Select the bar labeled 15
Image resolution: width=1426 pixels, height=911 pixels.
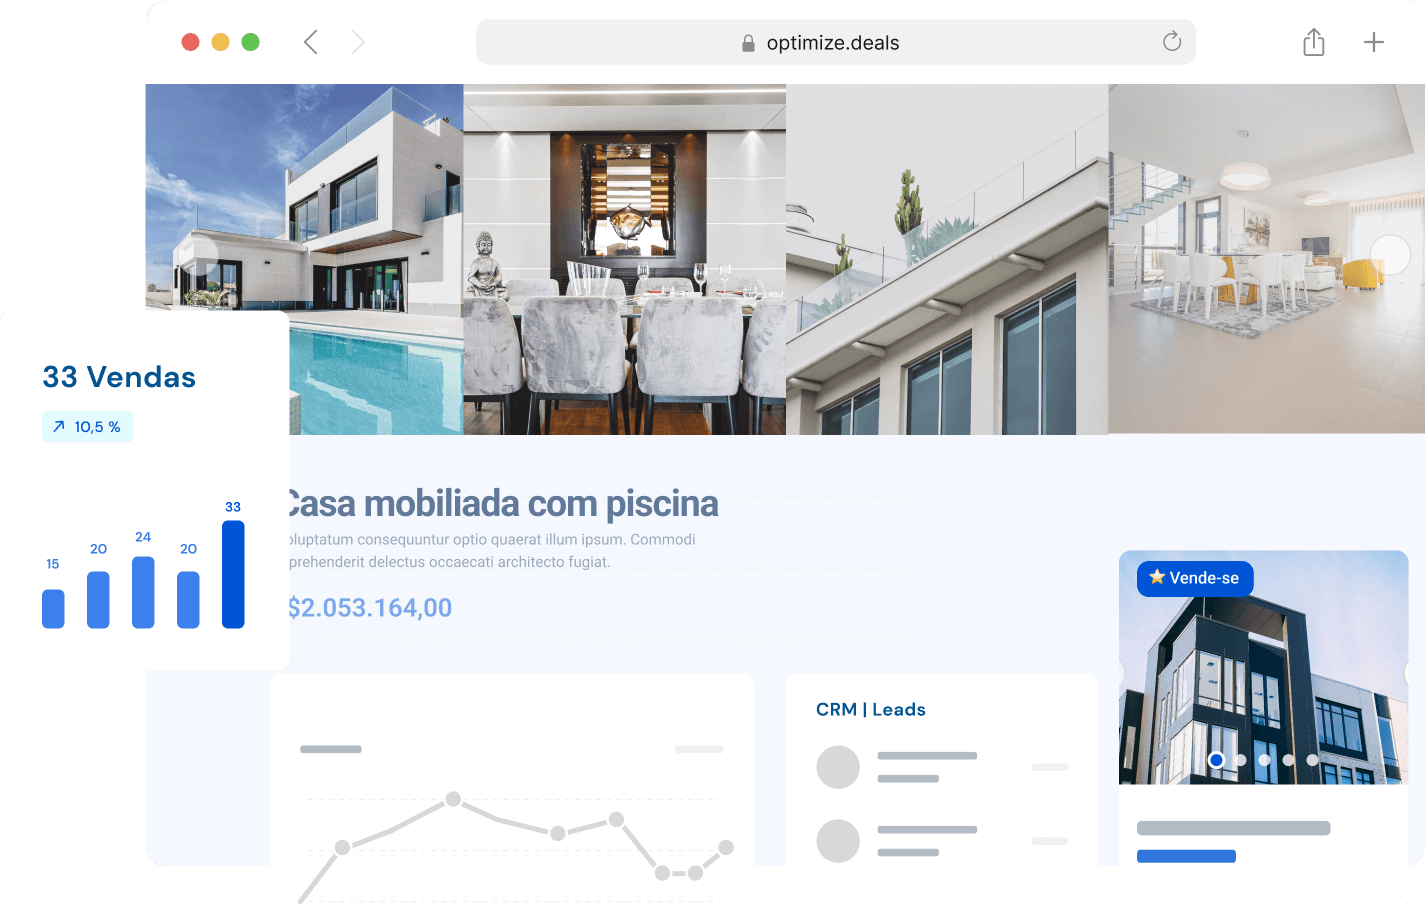coord(53,609)
